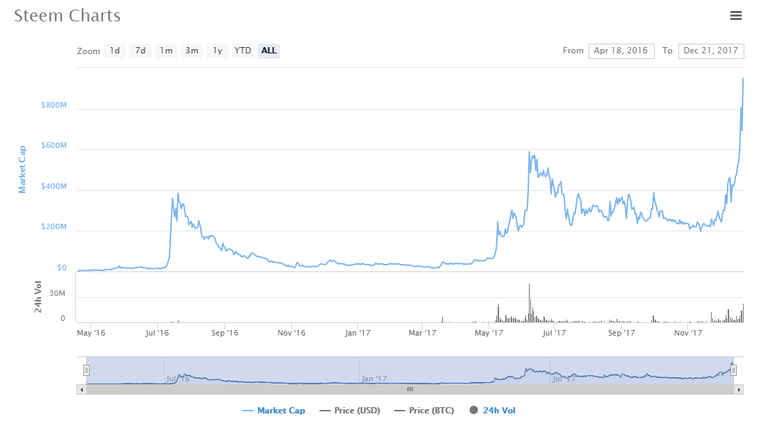Click the Sep '16 date label

[x=225, y=333]
